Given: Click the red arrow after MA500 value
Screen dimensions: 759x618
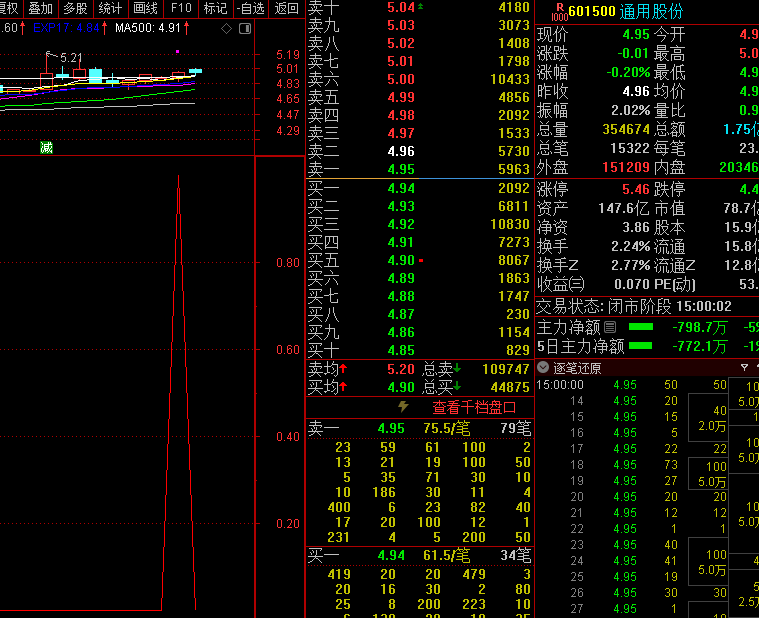Looking at the screenshot, I should (186, 28).
